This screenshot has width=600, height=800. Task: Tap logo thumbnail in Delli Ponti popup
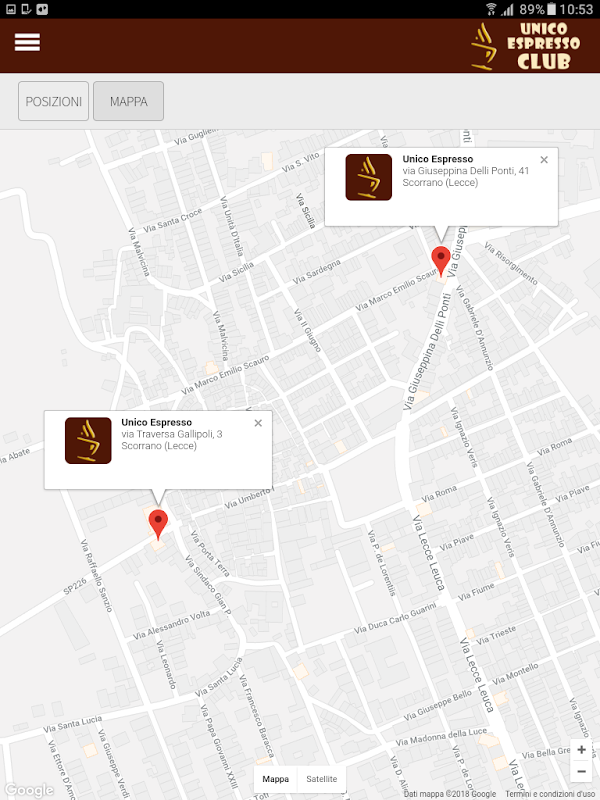pos(368,177)
